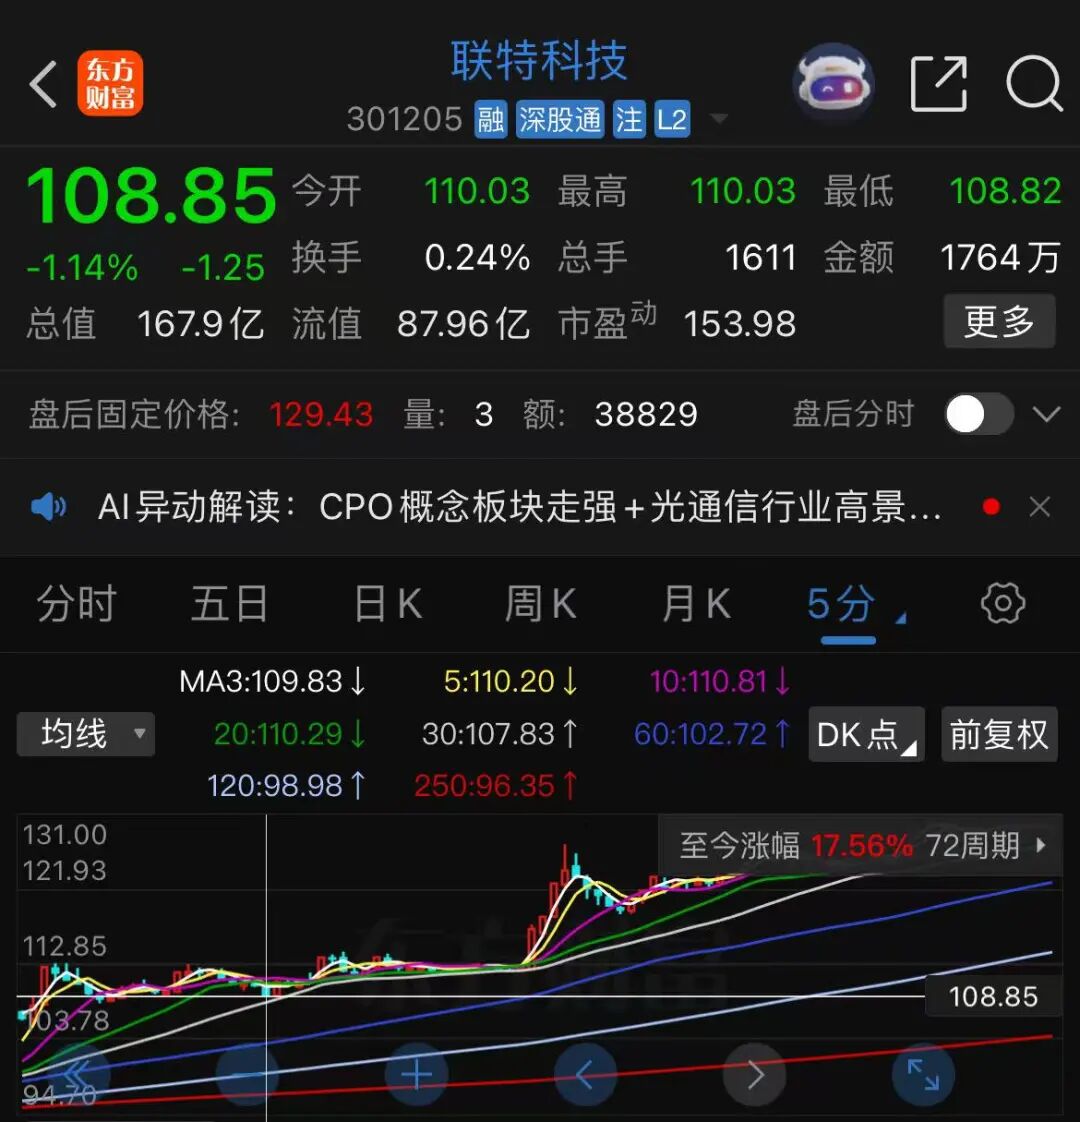The image size is (1080, 1122).
Task: Open chart settings gear
Action: tap(1002, 603)
